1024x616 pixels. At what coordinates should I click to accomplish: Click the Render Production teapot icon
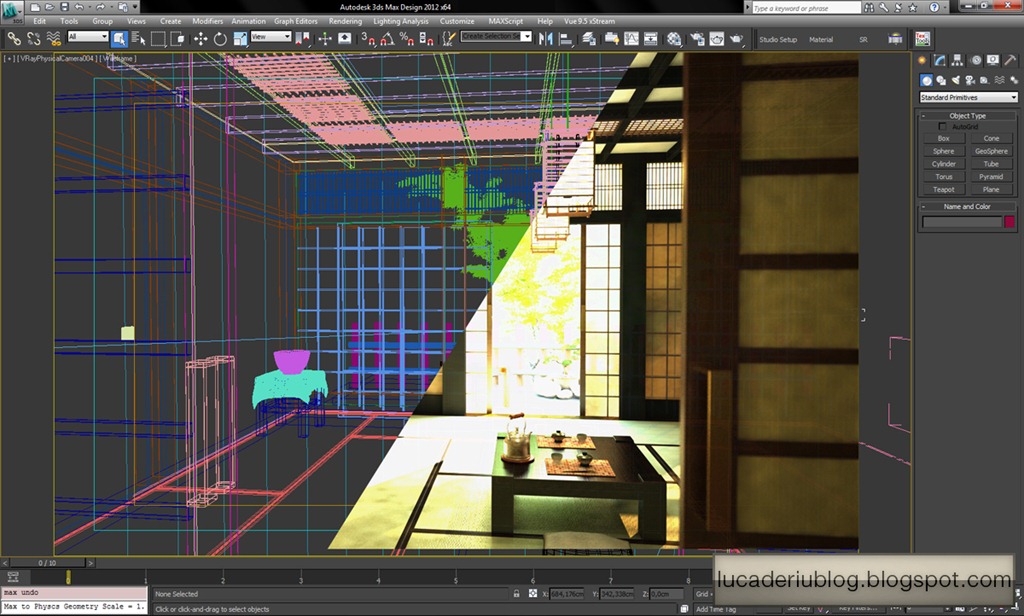[x=737, y=39]
